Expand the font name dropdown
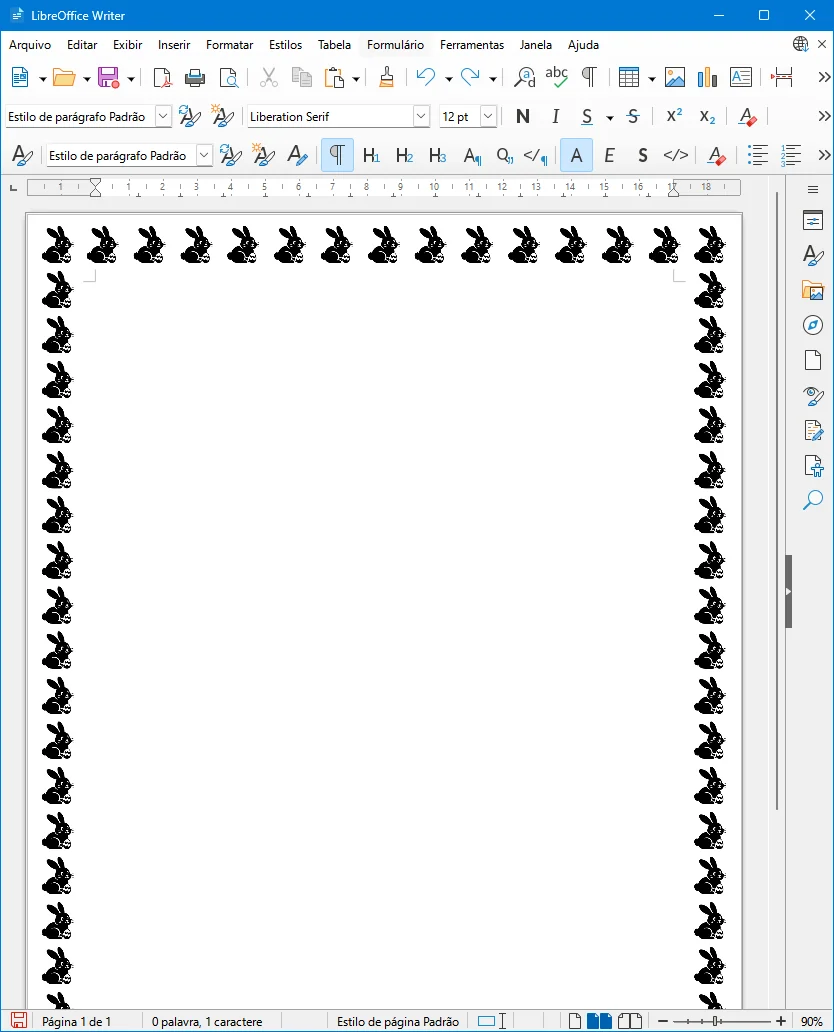The image size is (834, 1032). [421, 117]
